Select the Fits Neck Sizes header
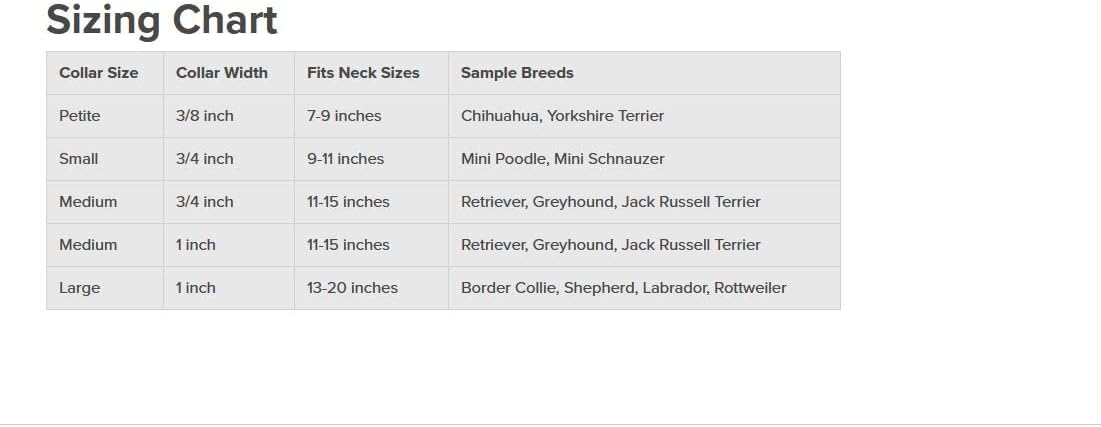1101x427 pixels. 363,73
